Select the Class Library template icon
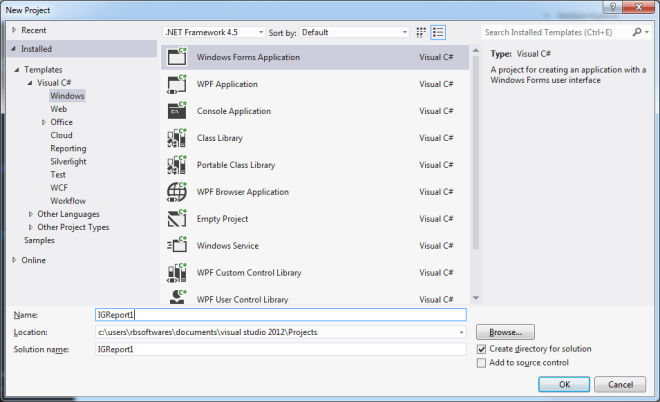The height and width of the screenshot is (402, 660). pyautogui.click(x=177, y=138)
